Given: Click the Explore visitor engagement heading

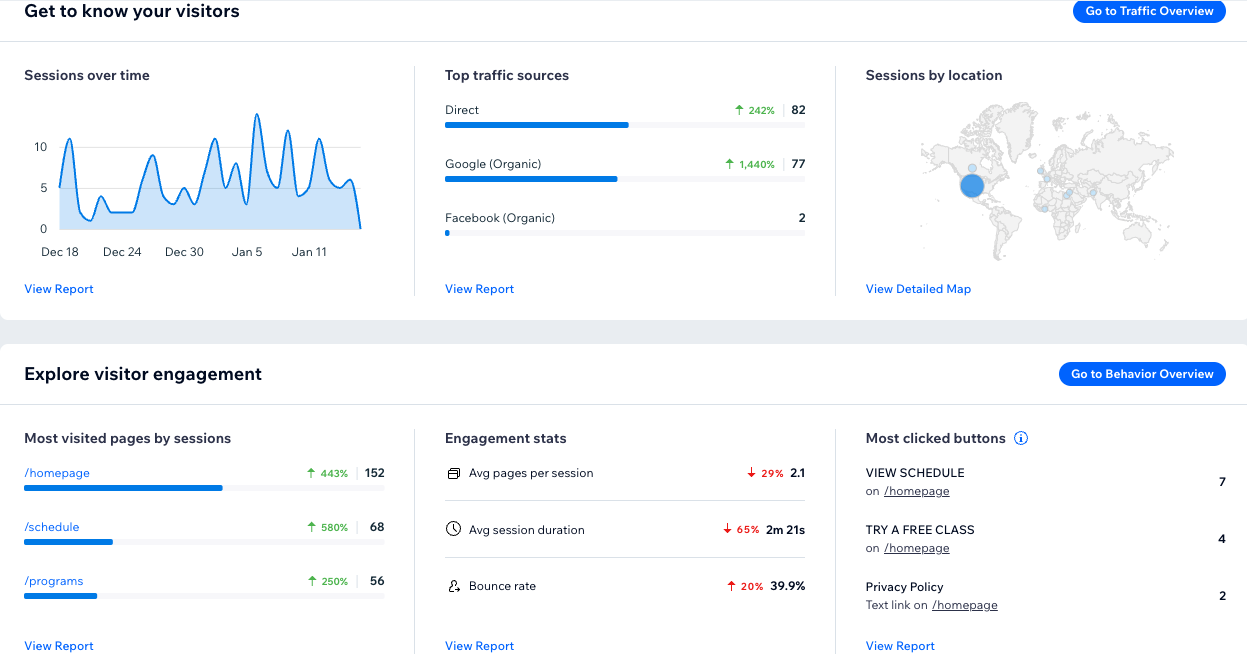Looking at the screenshot, I should coord(143,374).
